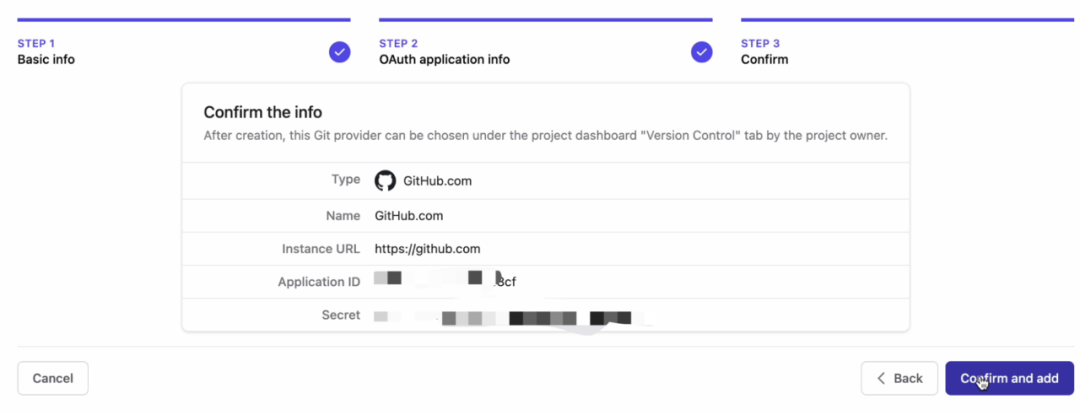
Task: Select the Step 3 Confirm step
Action: point(764,59)
